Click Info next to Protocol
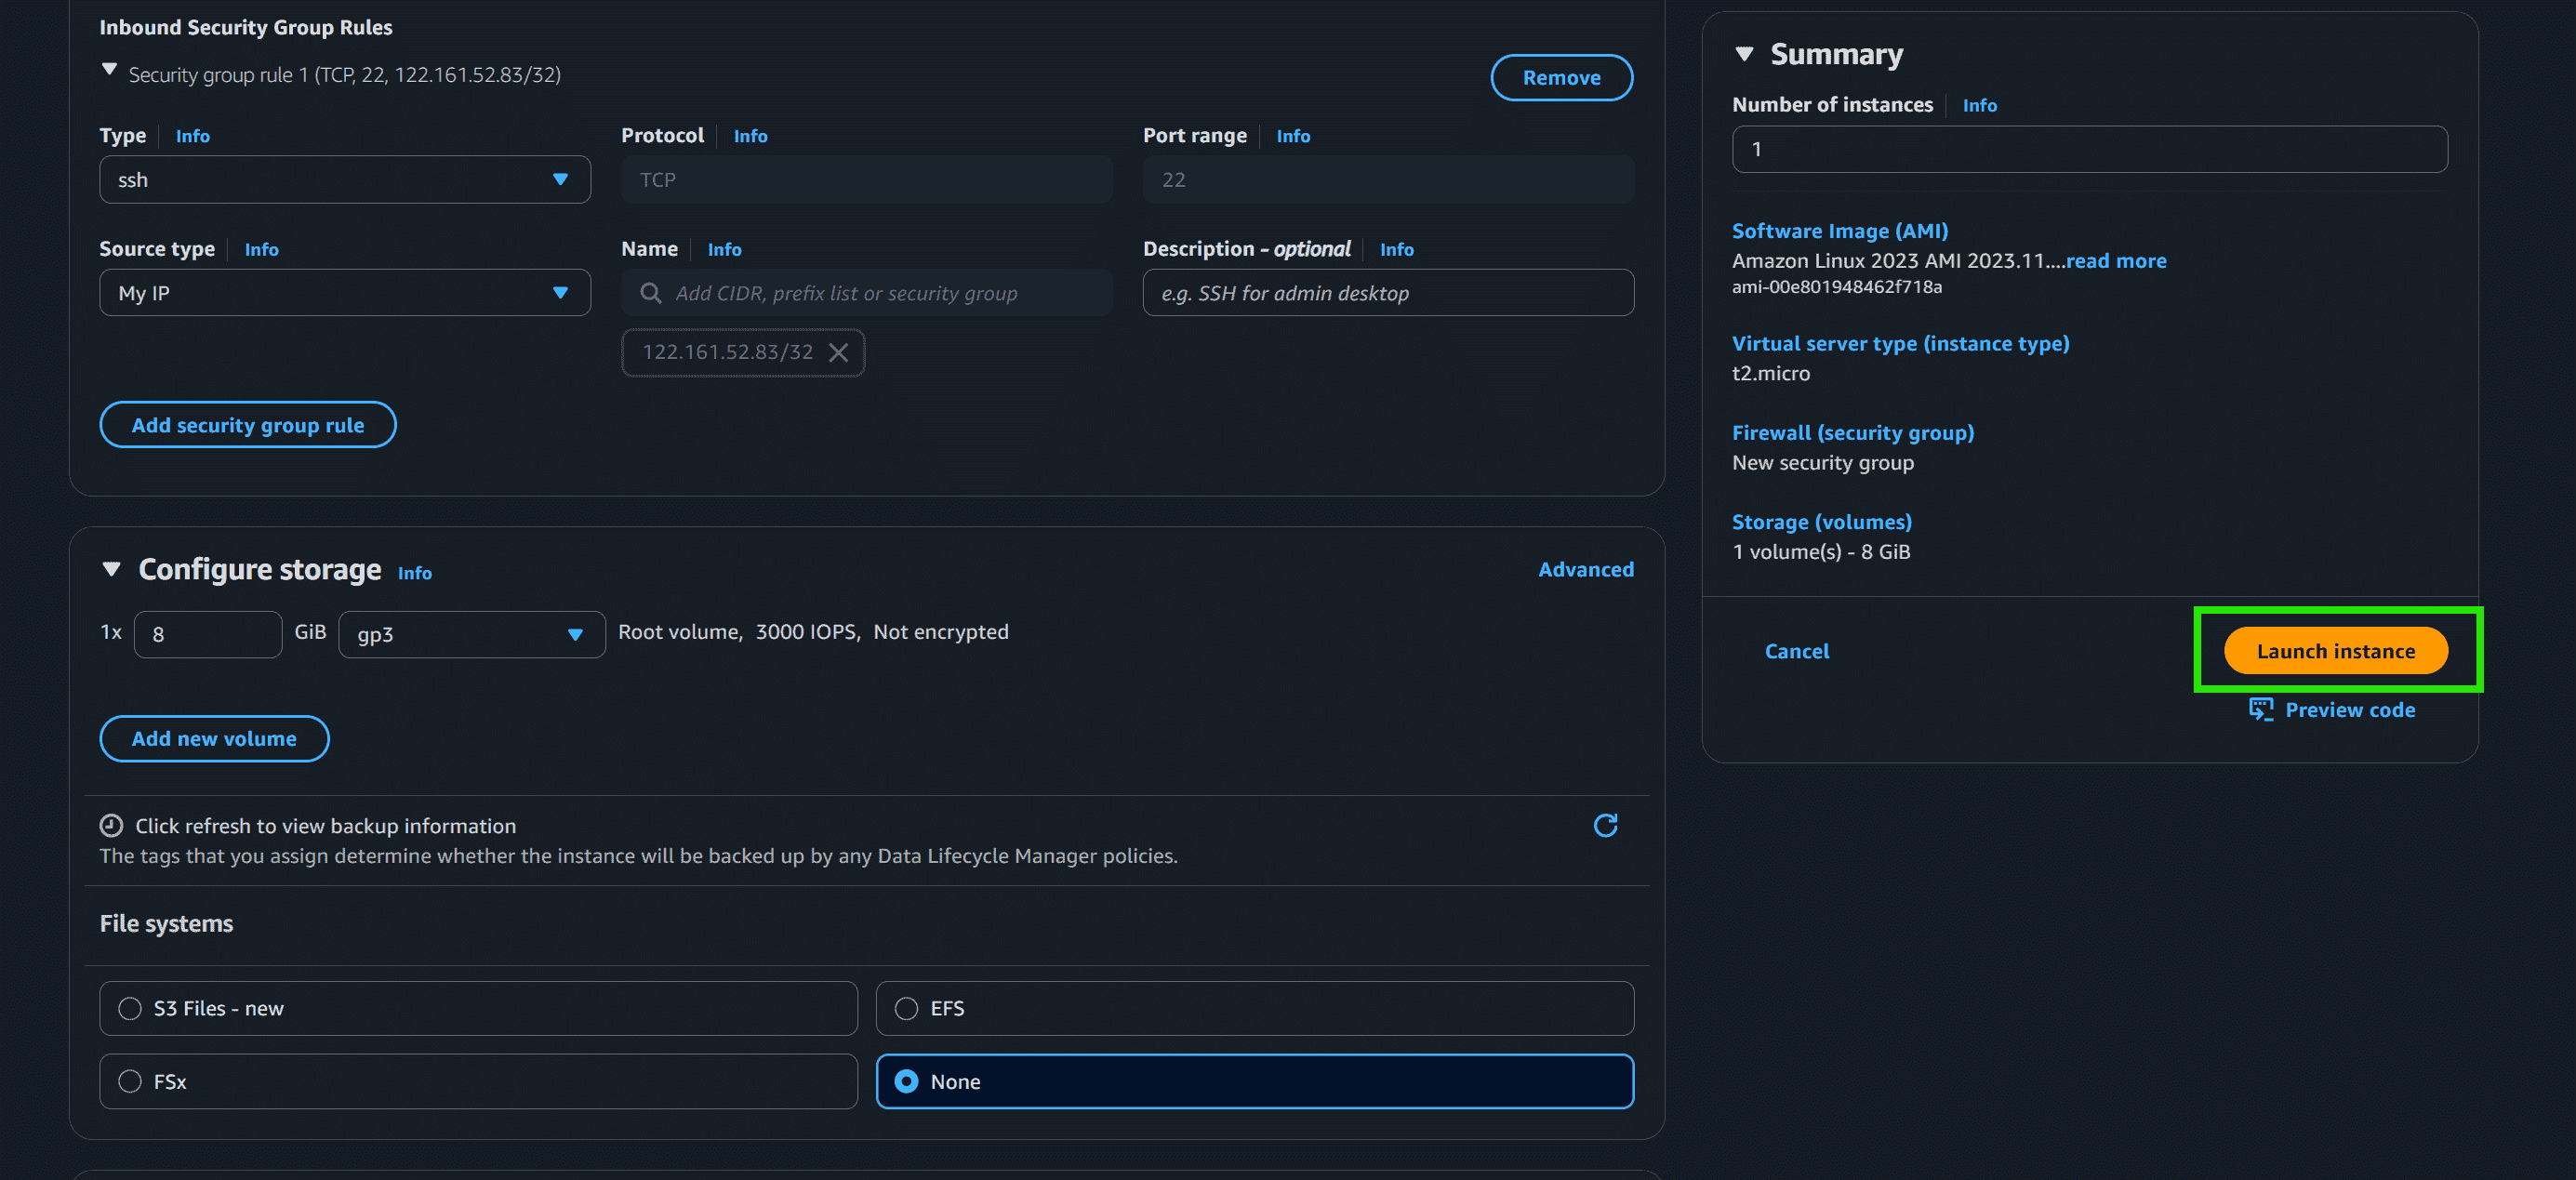The width and height of the screenshot is (2576, 1180). click(x=750, y=136)
